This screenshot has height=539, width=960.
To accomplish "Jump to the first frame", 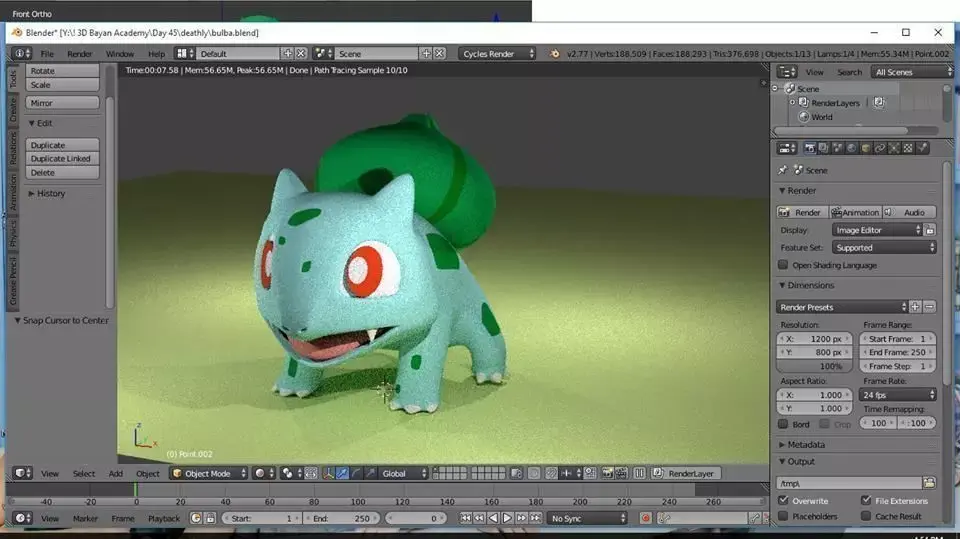I will tap(465, 518).
